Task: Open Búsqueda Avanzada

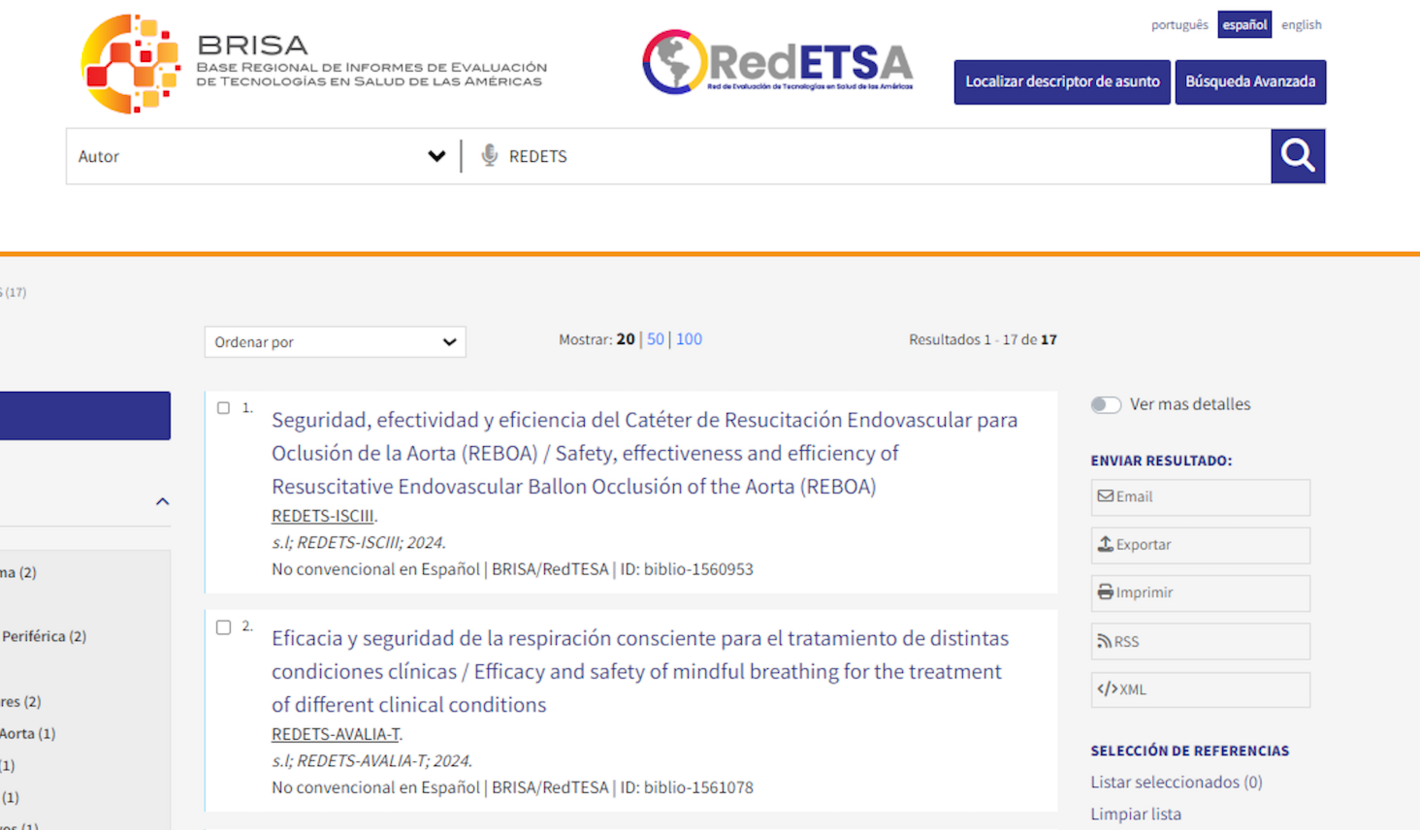Action: (x=1250, y=82)
